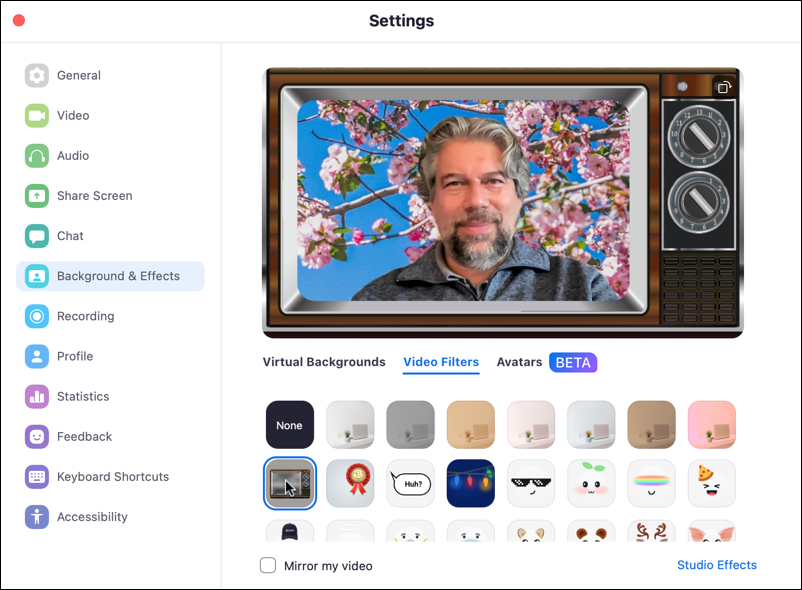Open Studio Effects
The image size is (802, 590).
[717, 565]
